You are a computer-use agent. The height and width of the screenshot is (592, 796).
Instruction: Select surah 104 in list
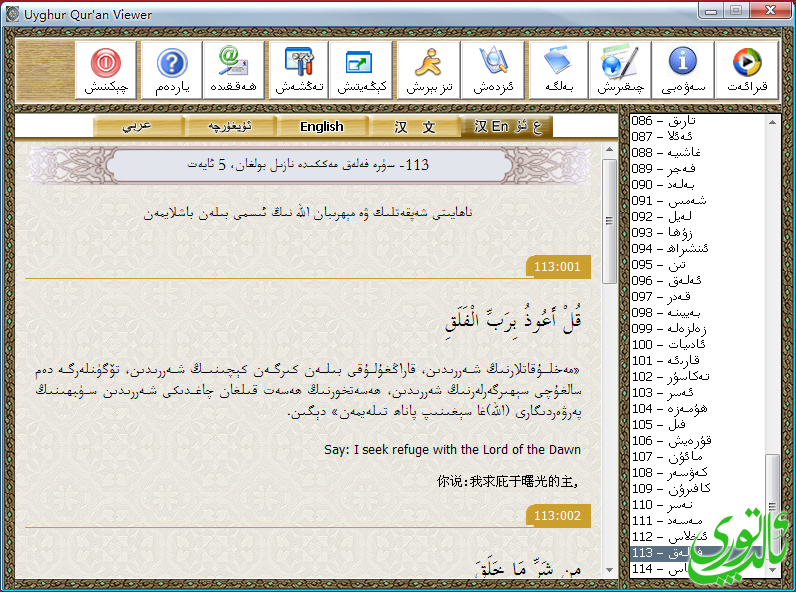coord(697,408)
